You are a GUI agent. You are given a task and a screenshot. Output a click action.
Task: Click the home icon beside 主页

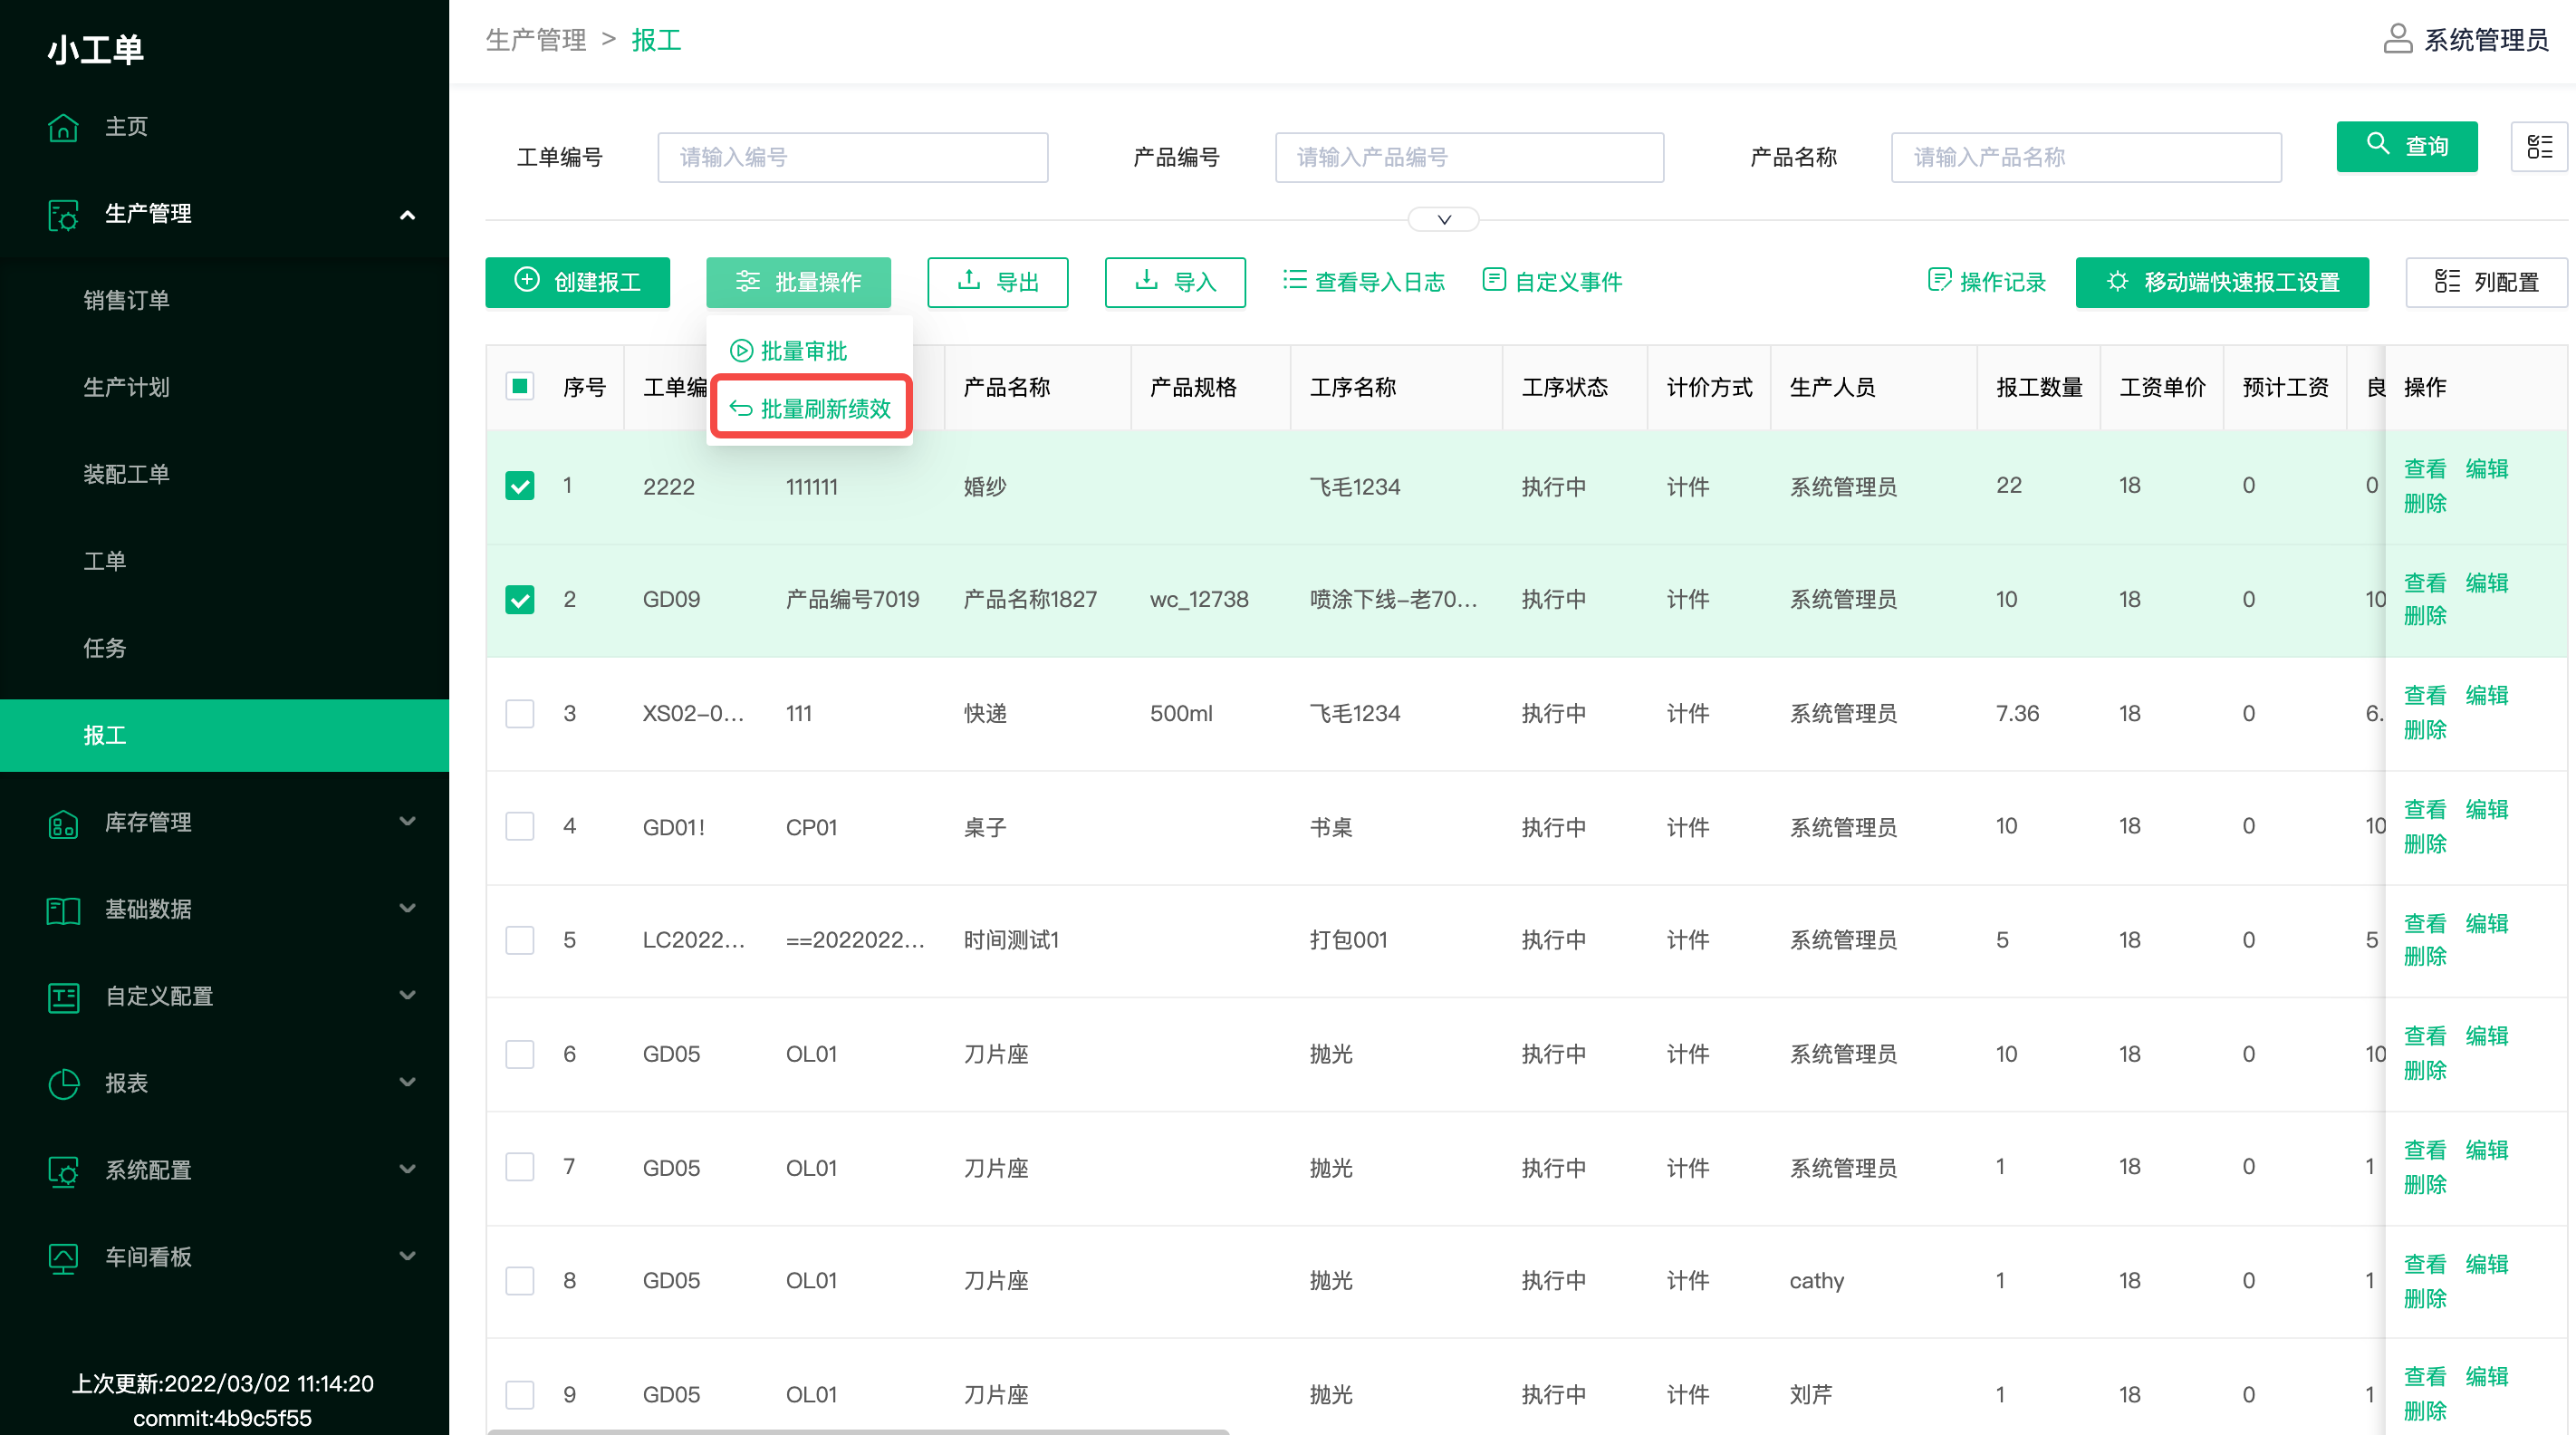point(63,127)
